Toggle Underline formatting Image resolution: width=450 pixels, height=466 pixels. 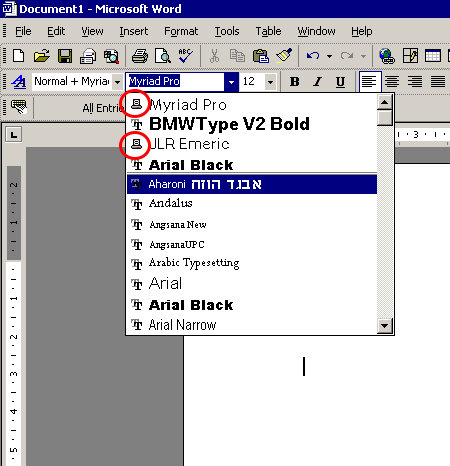340,81
